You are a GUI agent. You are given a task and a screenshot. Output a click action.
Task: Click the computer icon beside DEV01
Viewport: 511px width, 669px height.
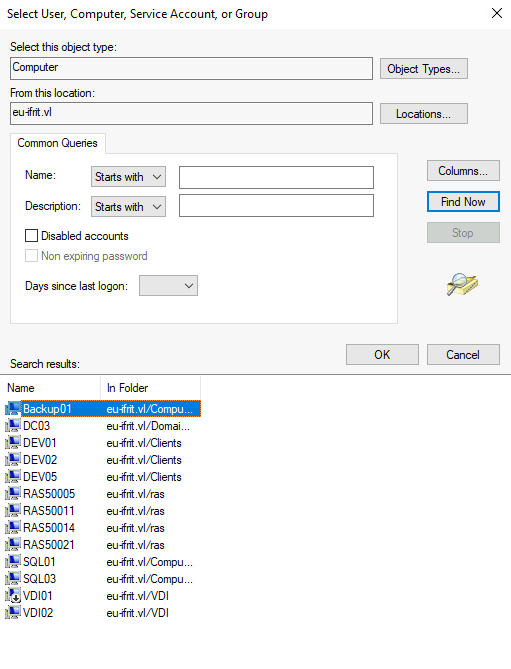[13, 443]
